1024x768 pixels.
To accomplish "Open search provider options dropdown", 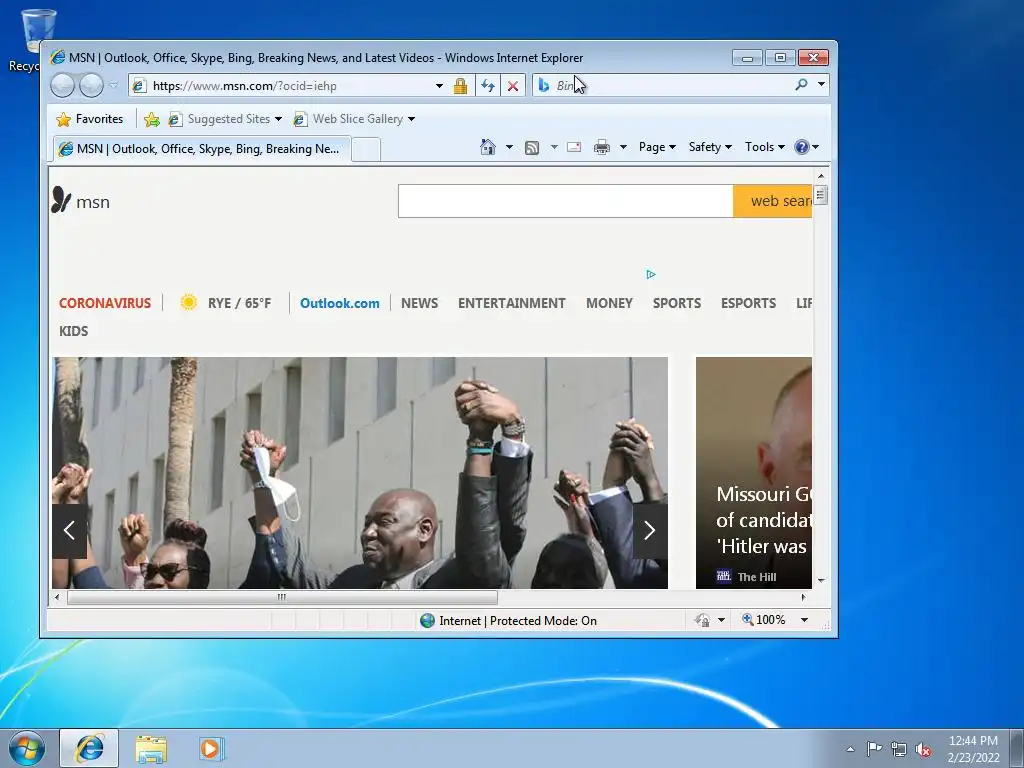I will tap(822, 84).
